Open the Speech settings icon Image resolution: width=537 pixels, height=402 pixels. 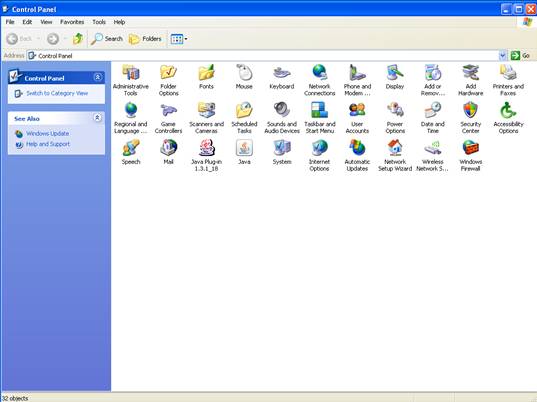point(130,148)
